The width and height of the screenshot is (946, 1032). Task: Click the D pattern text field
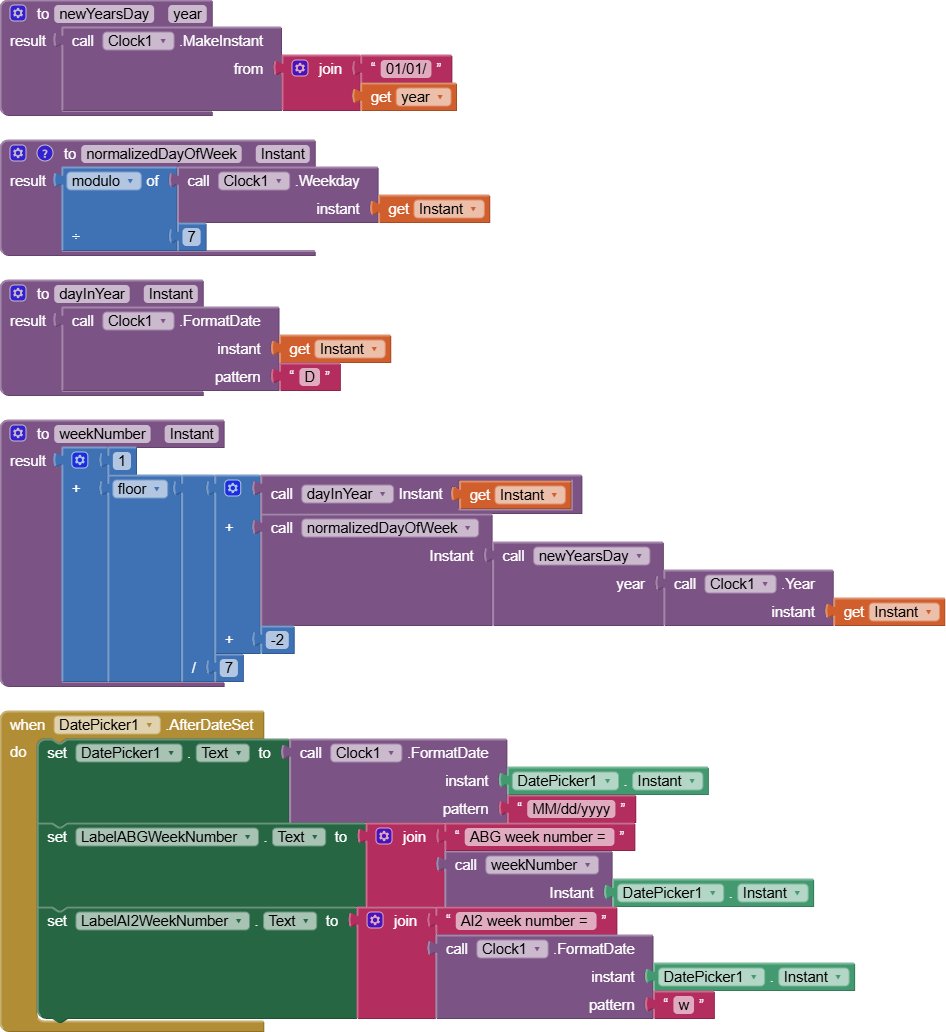tap(309, 376)
